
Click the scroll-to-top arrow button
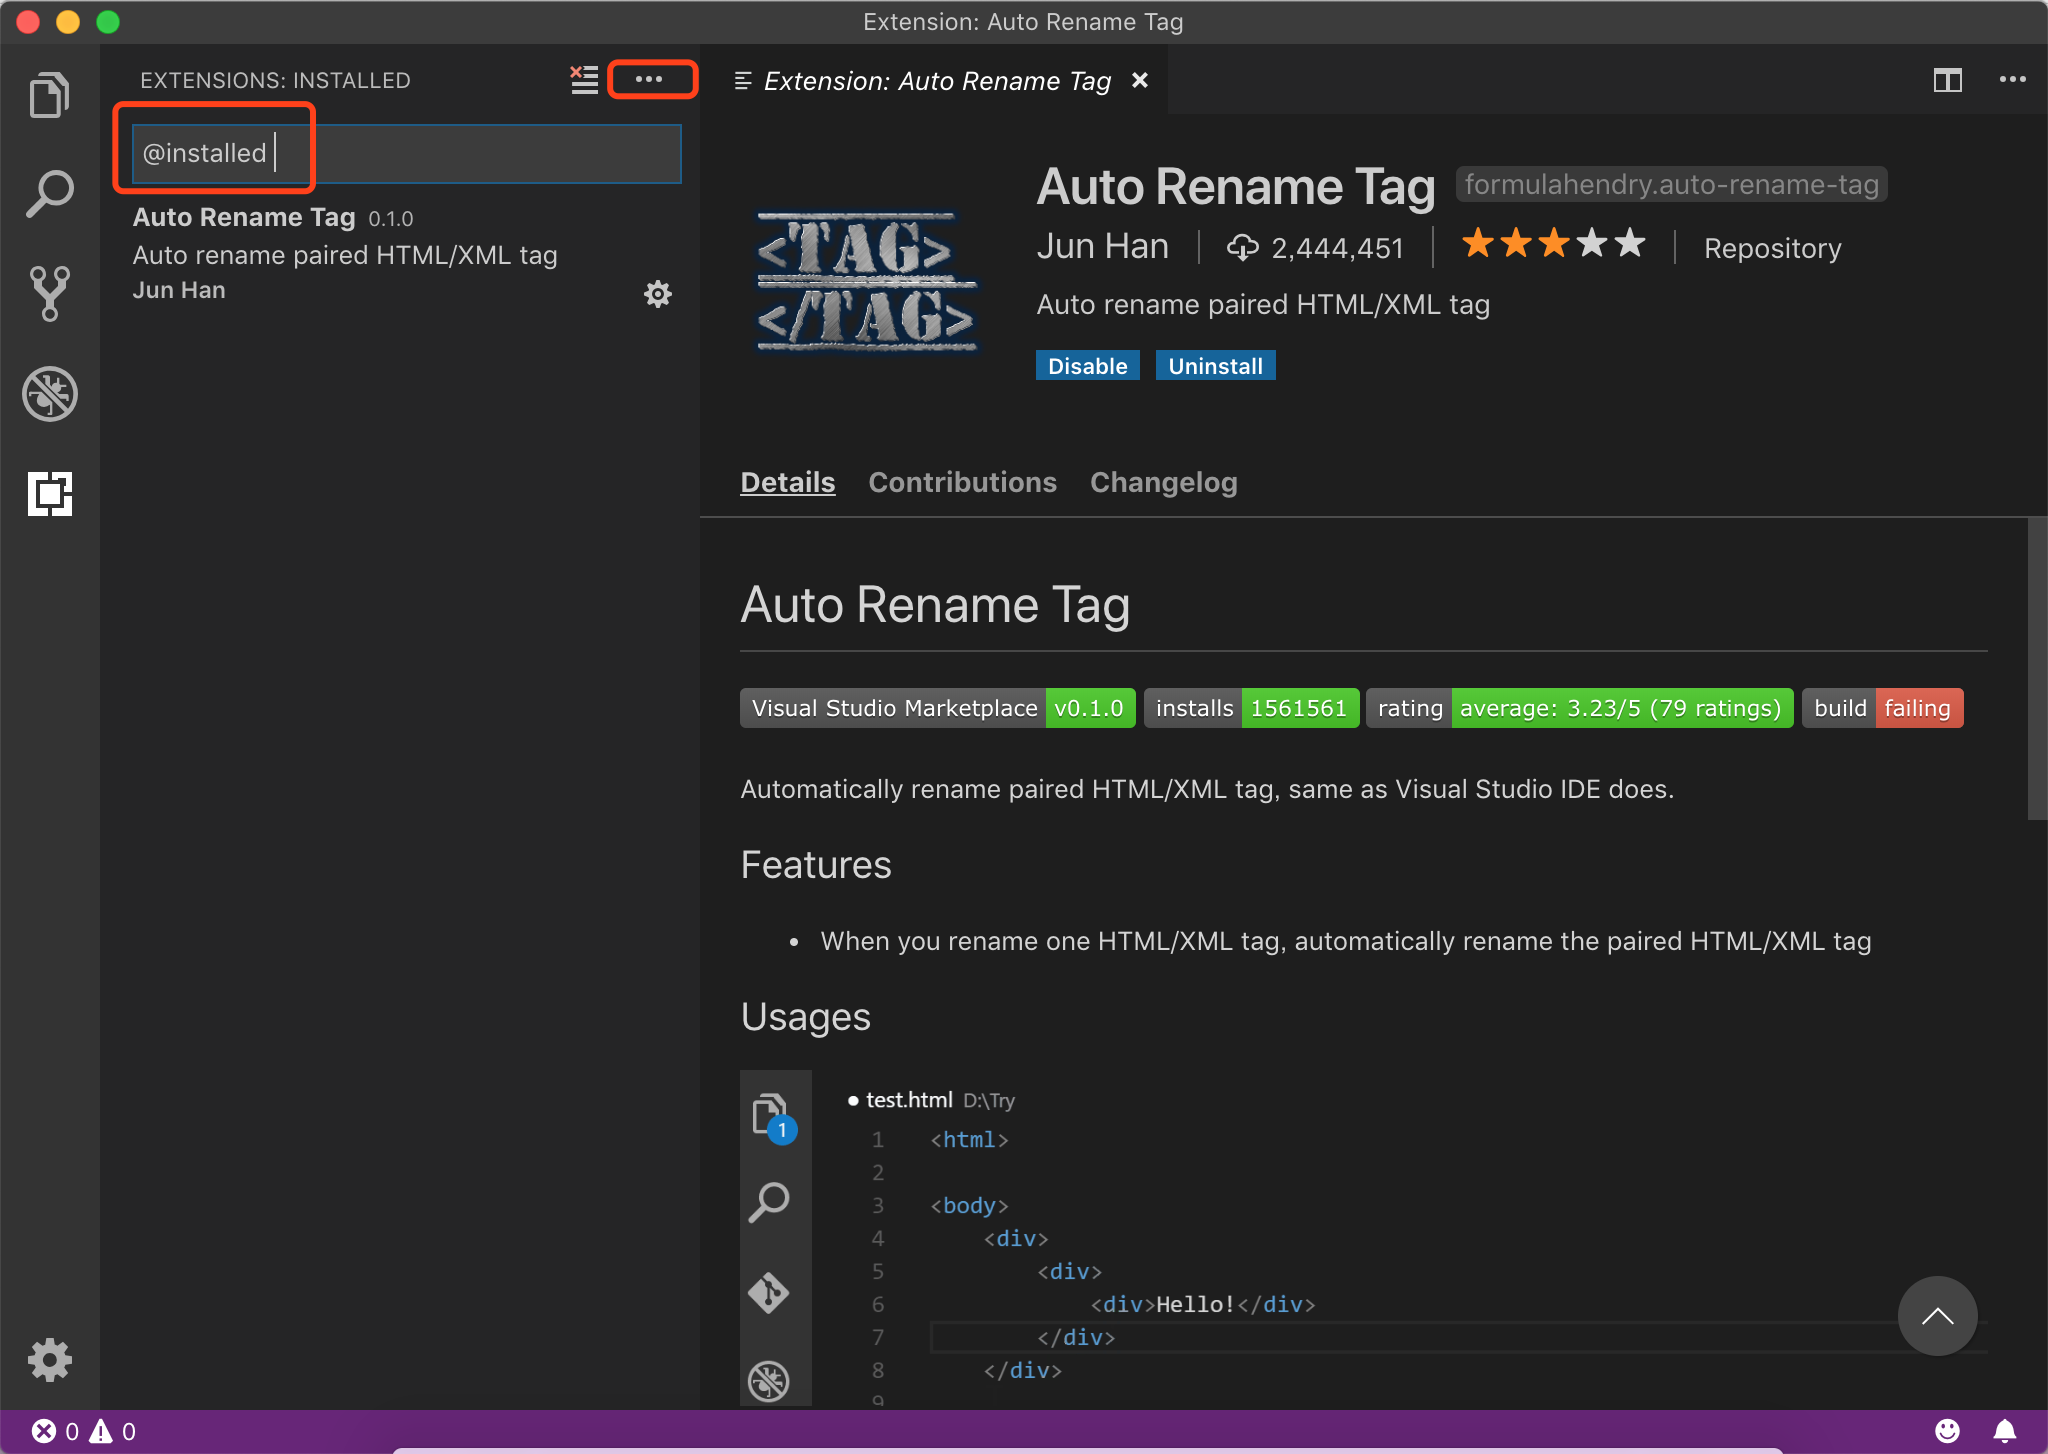[x=1937, y=1316]
